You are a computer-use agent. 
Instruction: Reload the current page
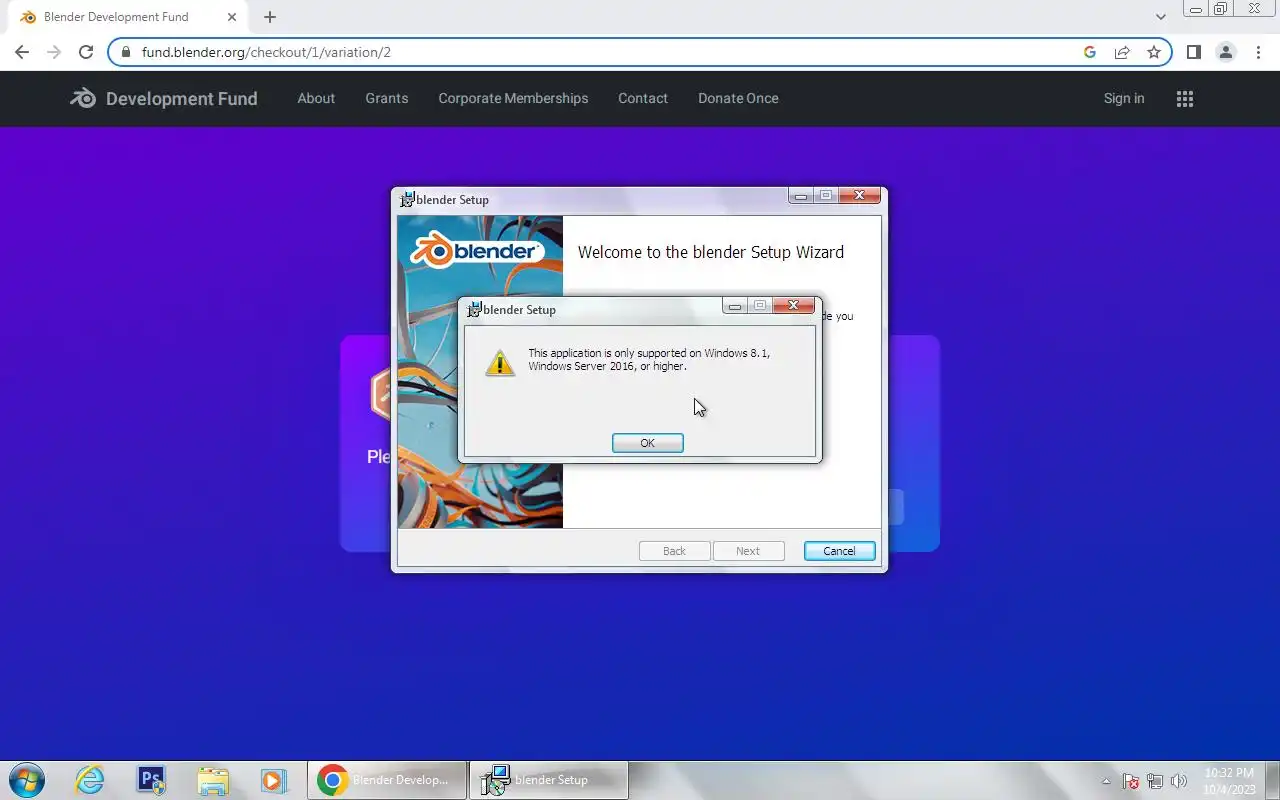coord(86,52)
